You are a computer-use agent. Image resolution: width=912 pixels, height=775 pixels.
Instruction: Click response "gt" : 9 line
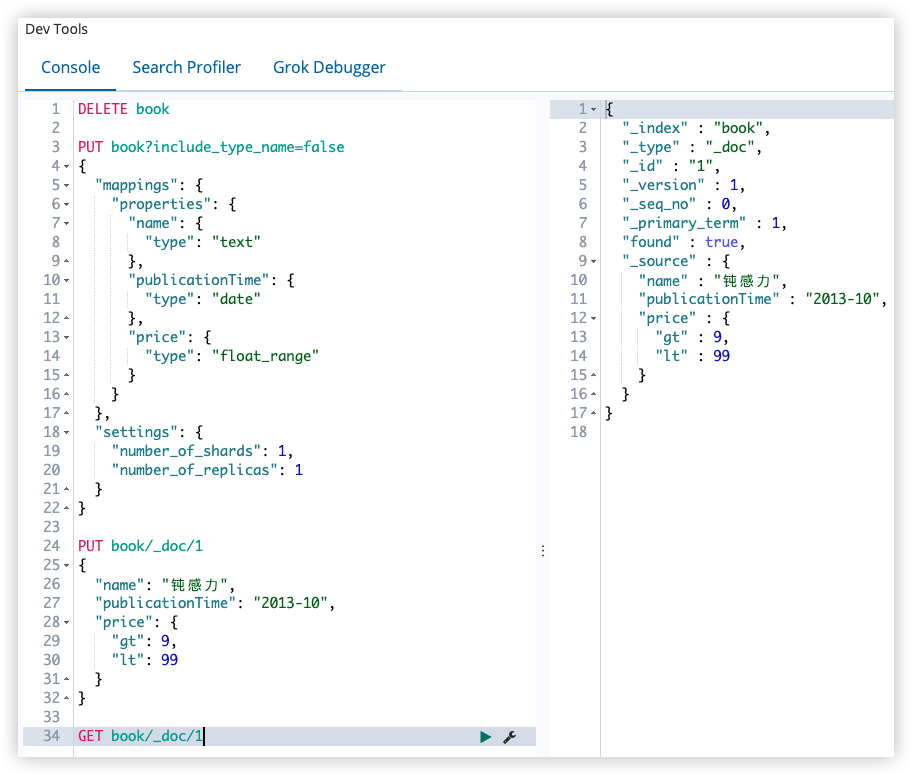tap(692, 337)
